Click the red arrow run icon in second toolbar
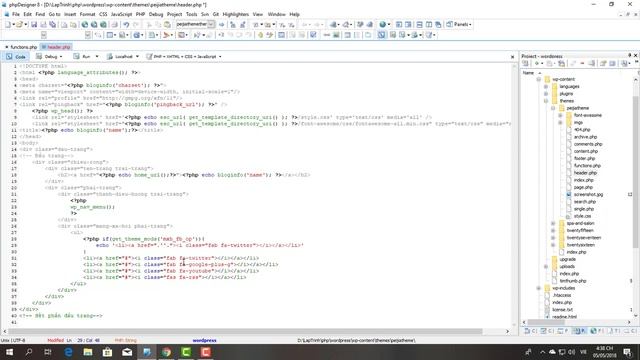Screen dimensions: 640x360 point(166,35)
